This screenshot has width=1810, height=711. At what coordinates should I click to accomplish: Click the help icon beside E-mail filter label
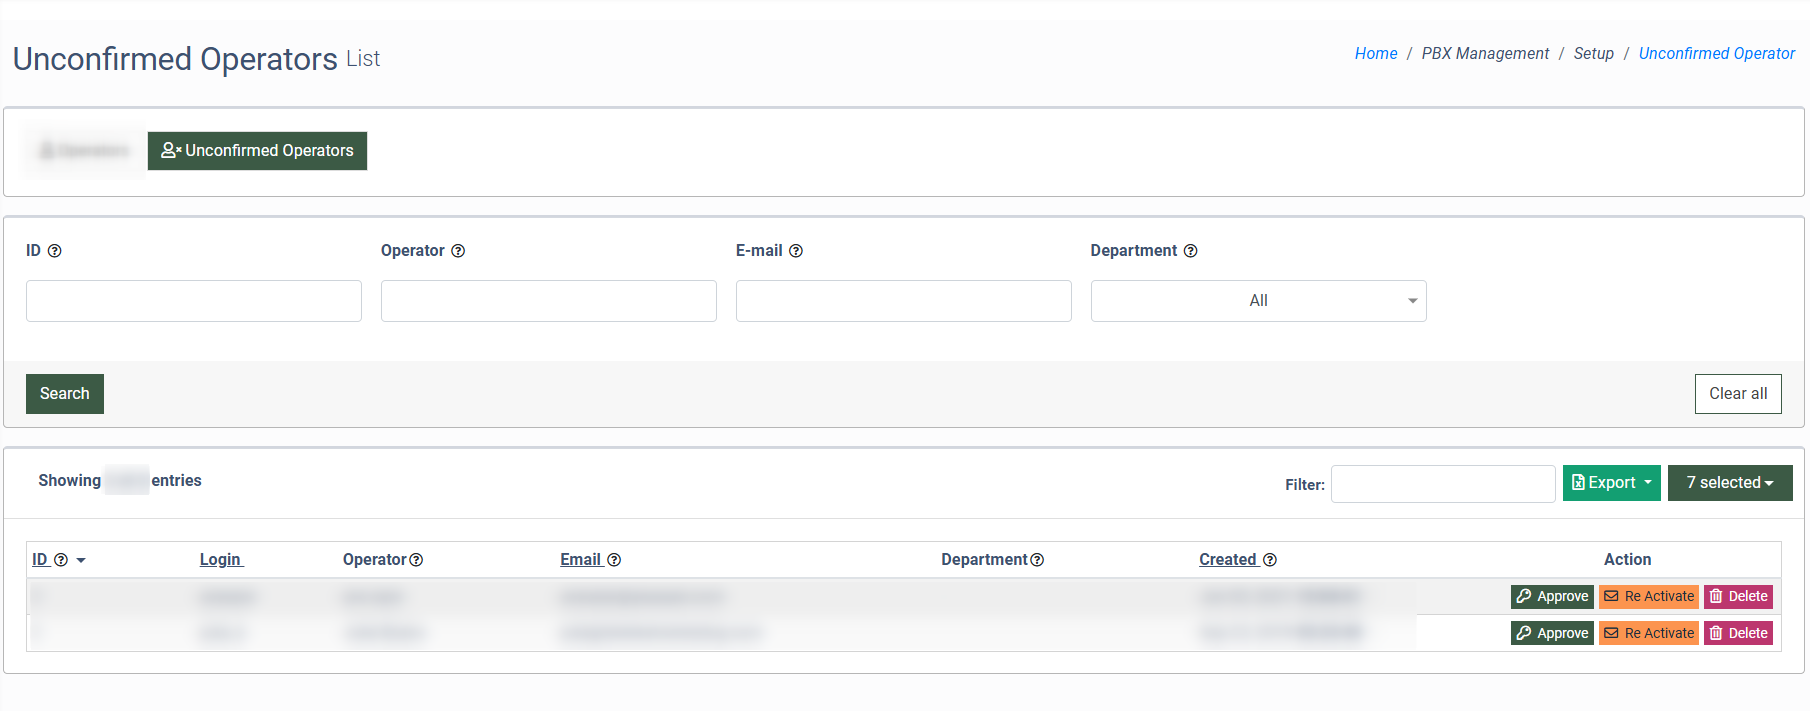click(x=796, y=251)
